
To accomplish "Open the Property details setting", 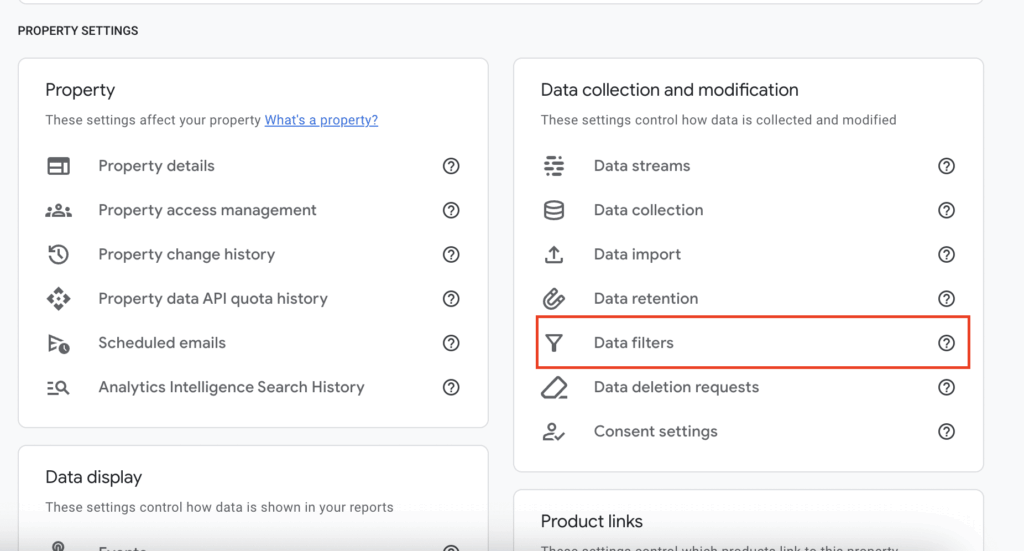I will [156, 166].
